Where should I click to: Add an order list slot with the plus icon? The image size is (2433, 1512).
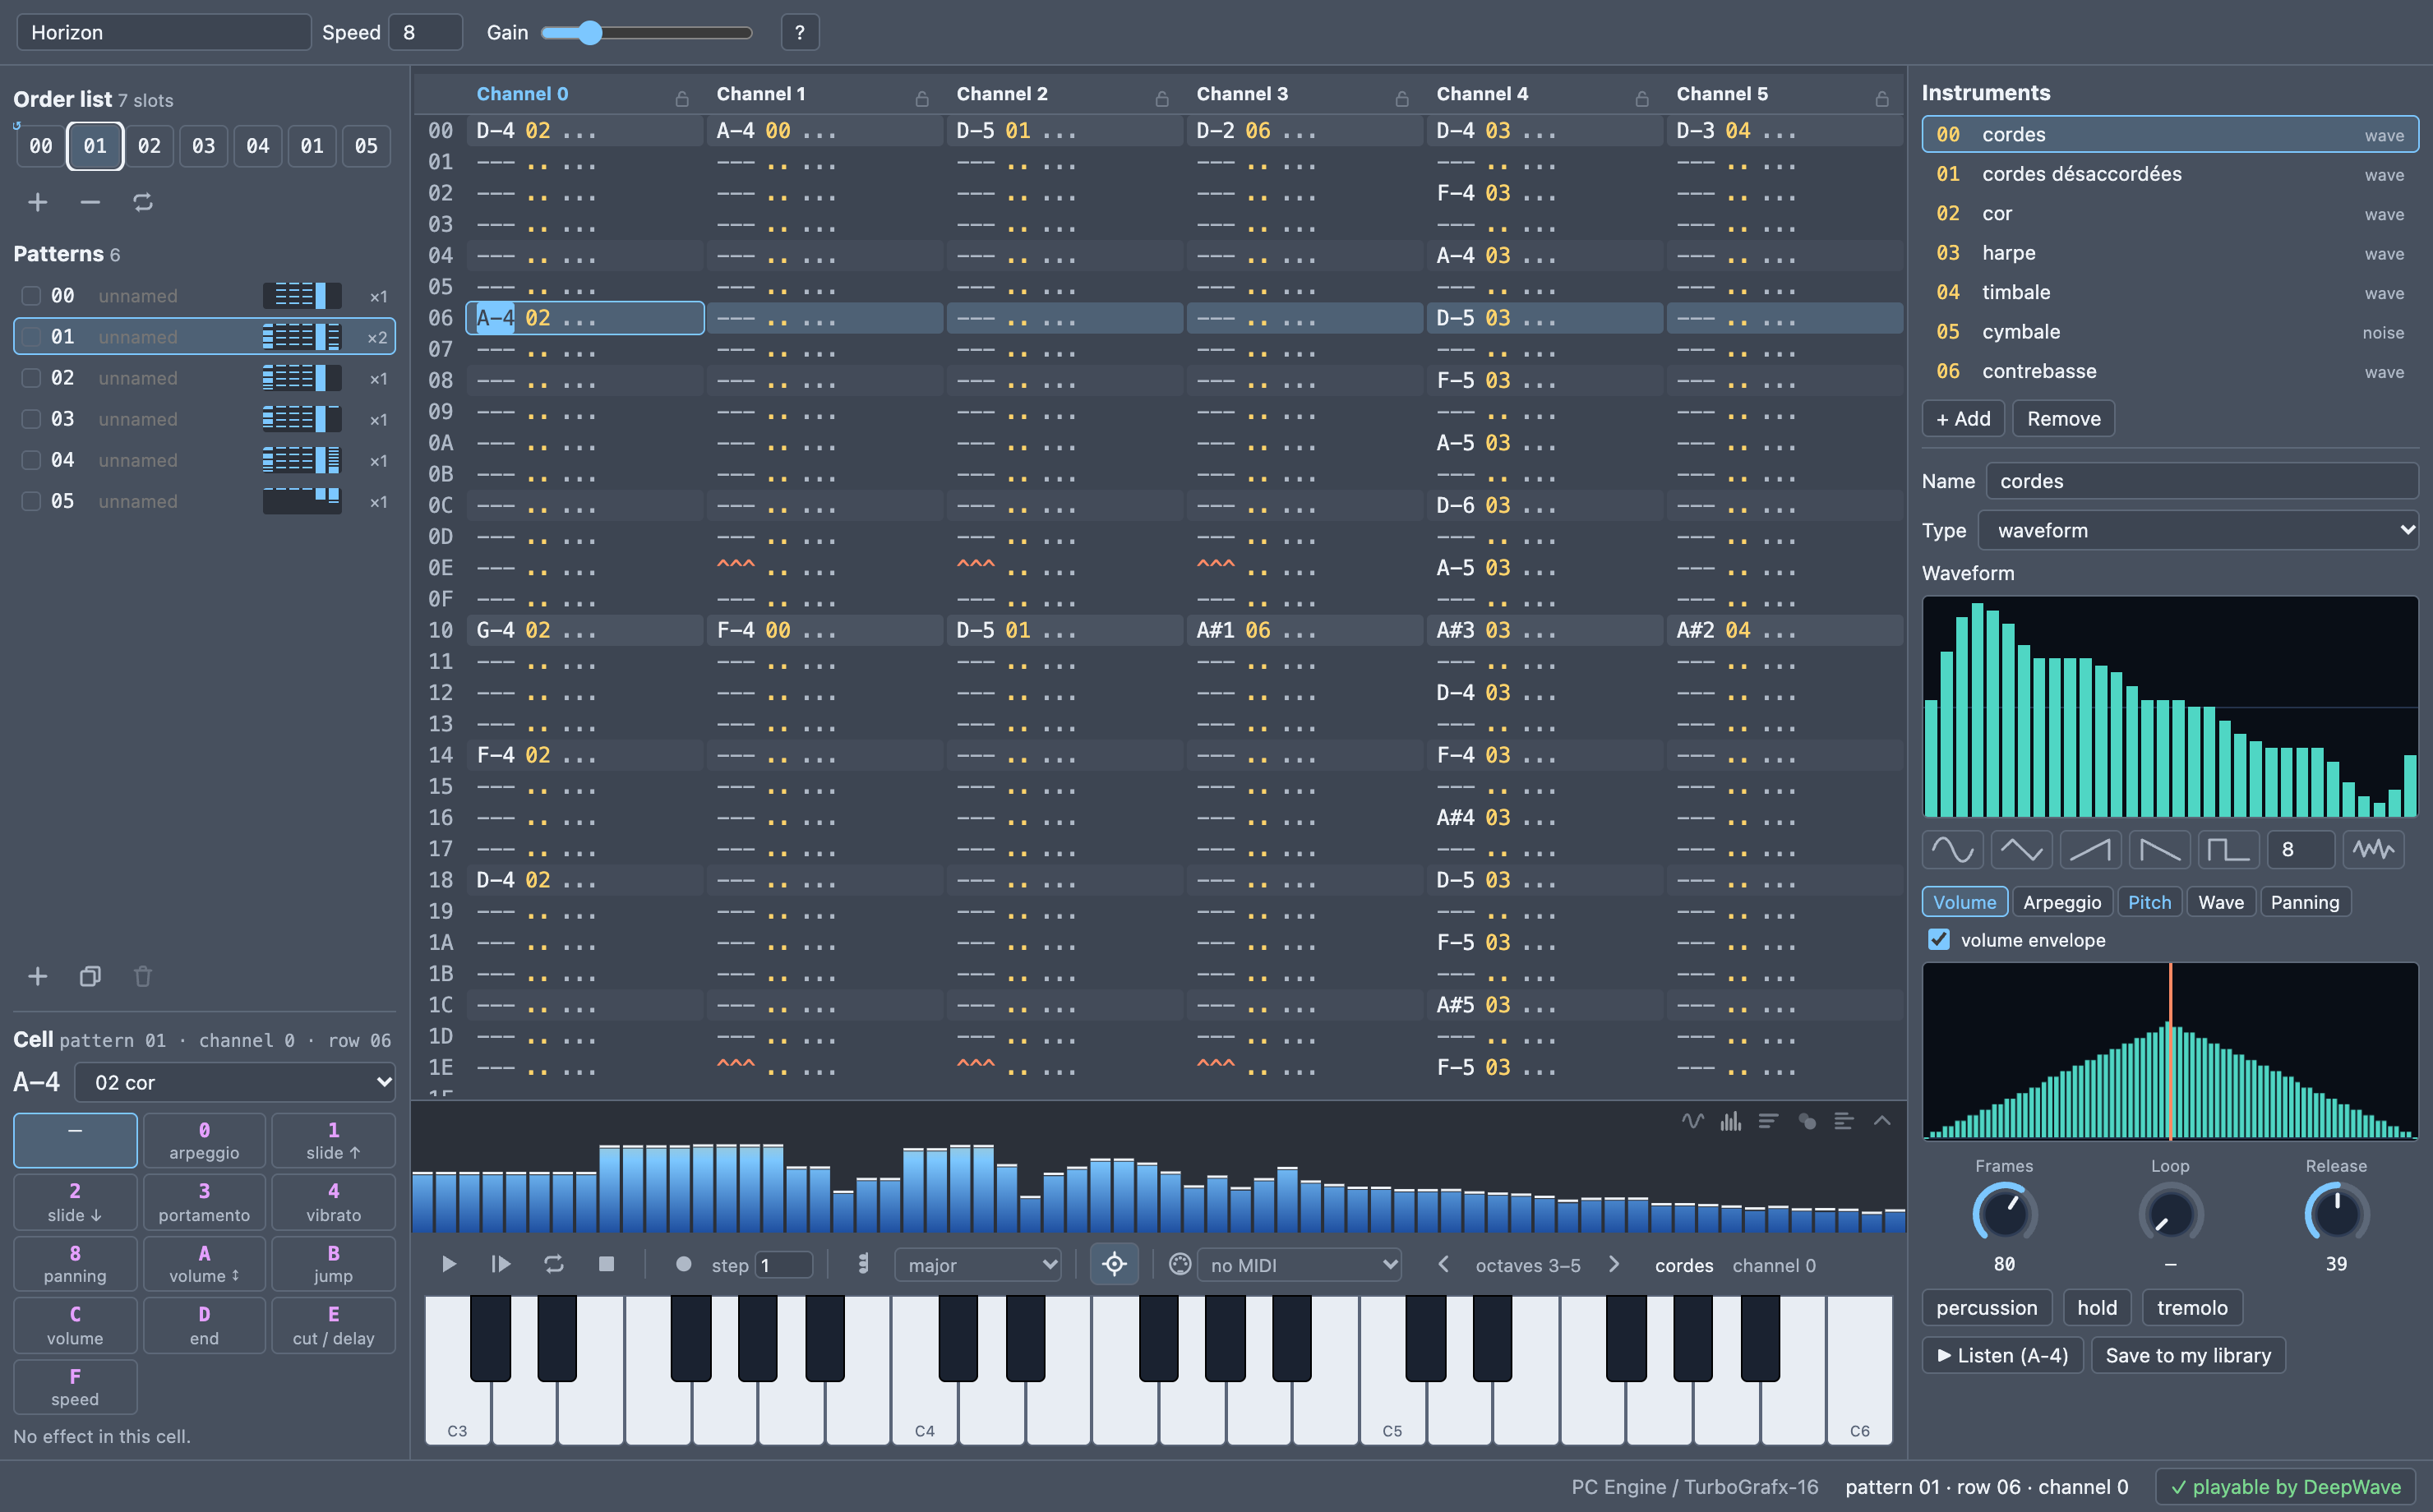click(x=38, y=203)
